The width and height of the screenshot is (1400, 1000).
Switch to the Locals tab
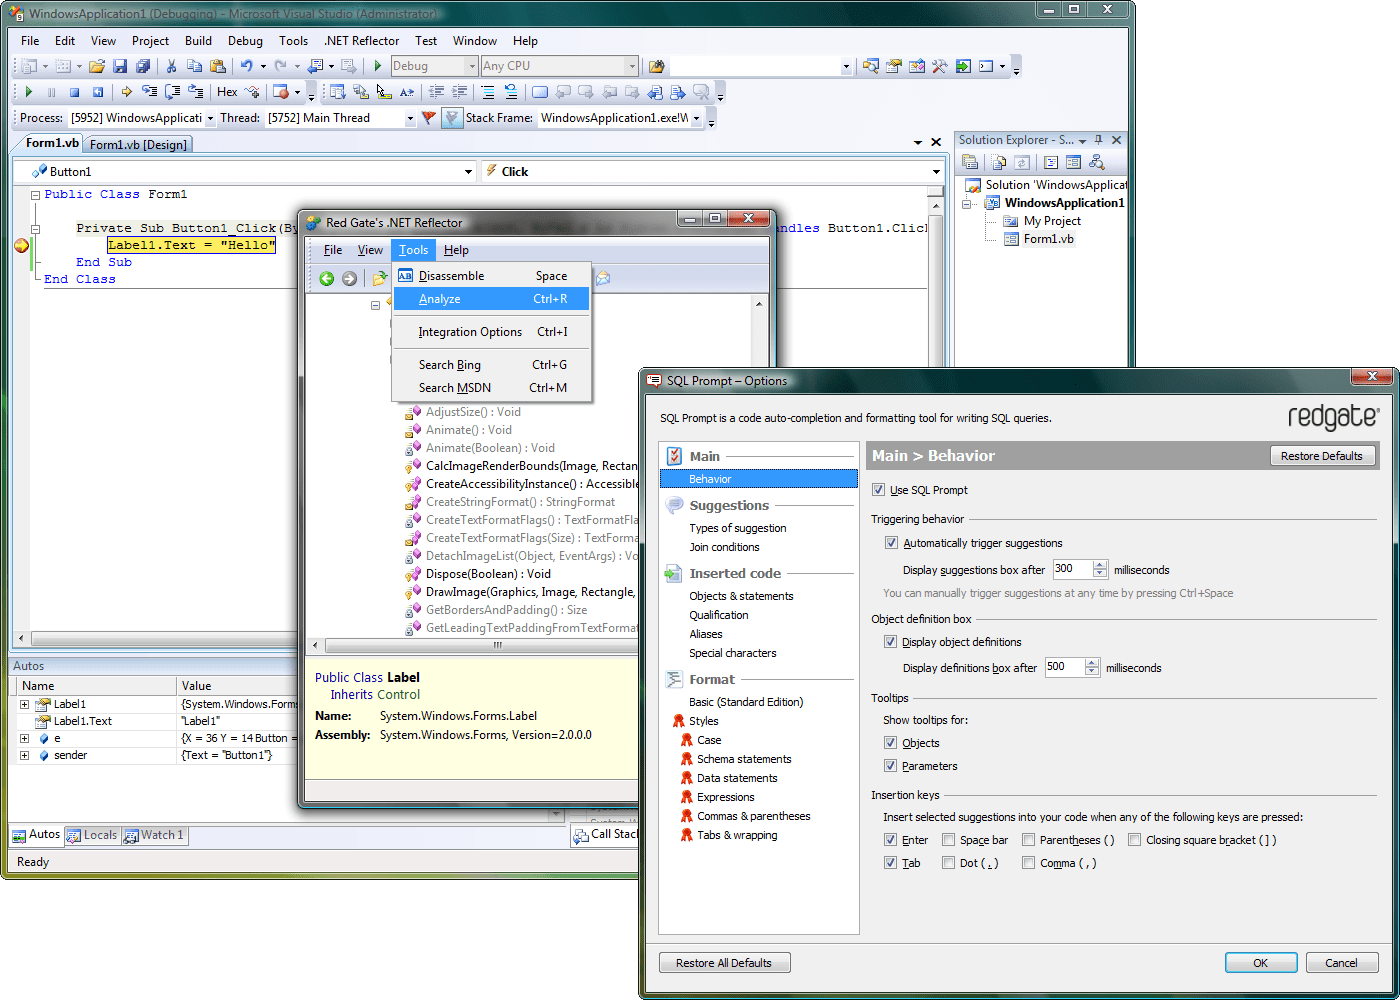(91, 835)
